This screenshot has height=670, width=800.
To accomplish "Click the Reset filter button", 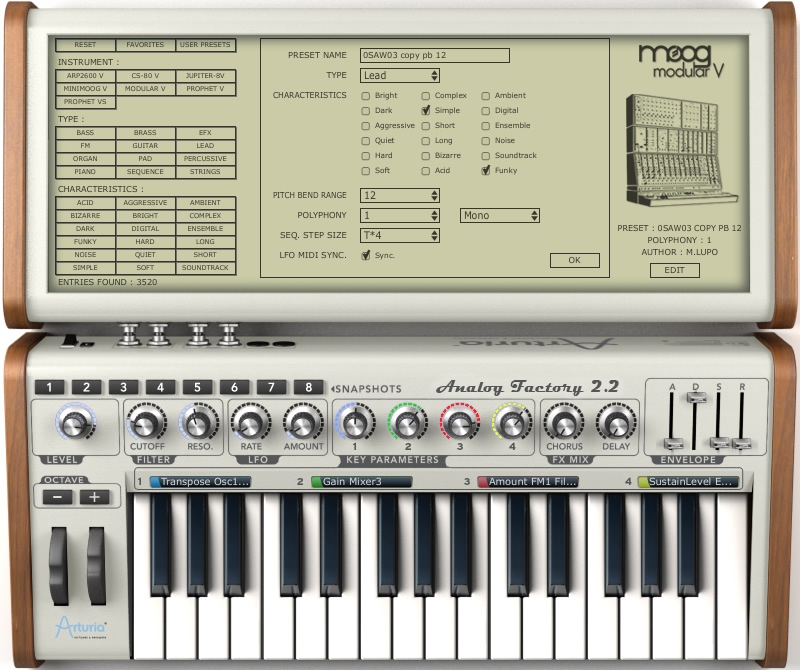I will (85, 45).
